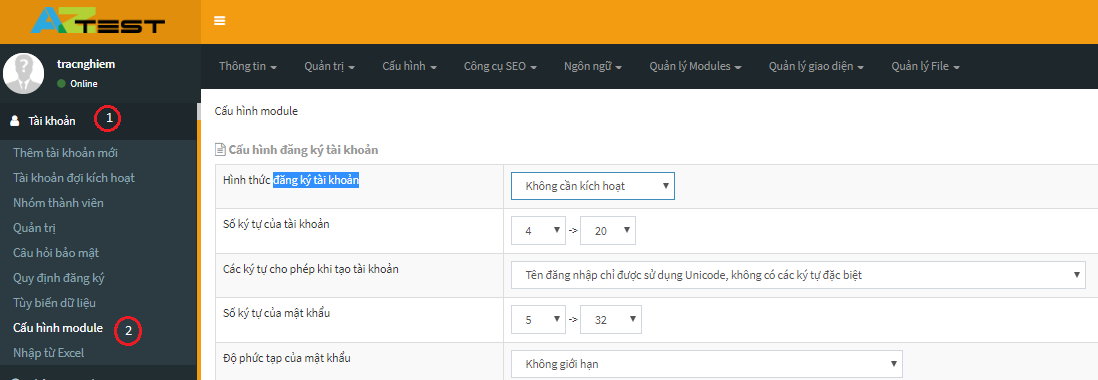Select Nhập từ Excel in the sidebar
Screen dimensions: 1098x380
(48, 353)
